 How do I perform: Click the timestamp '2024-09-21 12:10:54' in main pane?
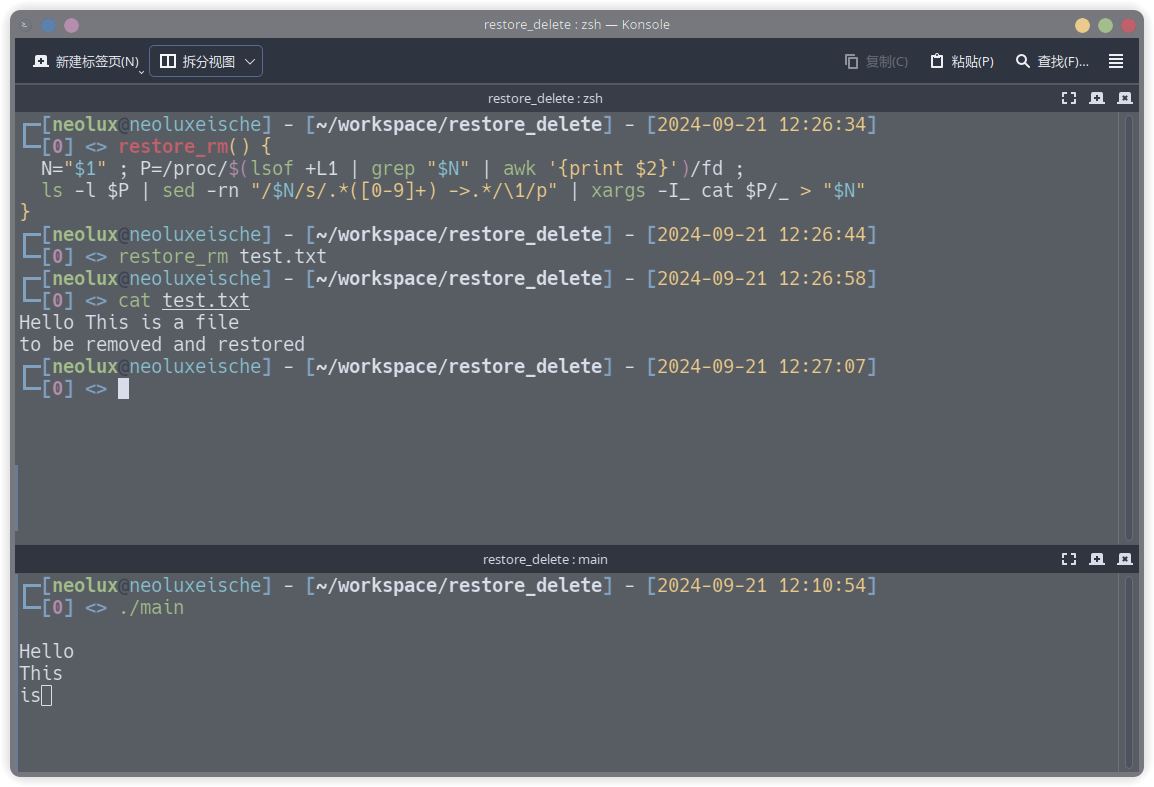click(x=762, y=585)
